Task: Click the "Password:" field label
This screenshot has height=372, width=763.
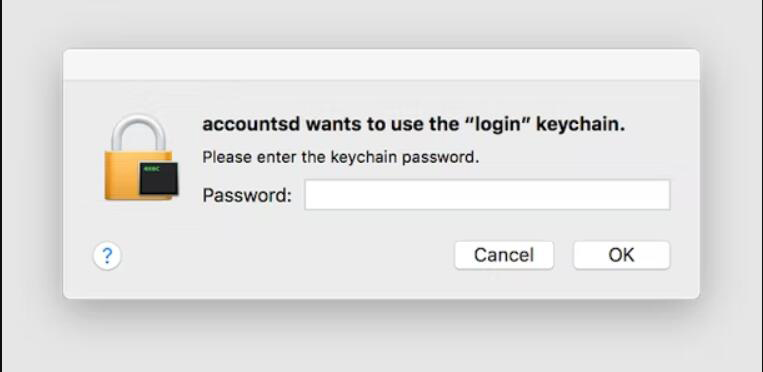Action: click(247, 195)
